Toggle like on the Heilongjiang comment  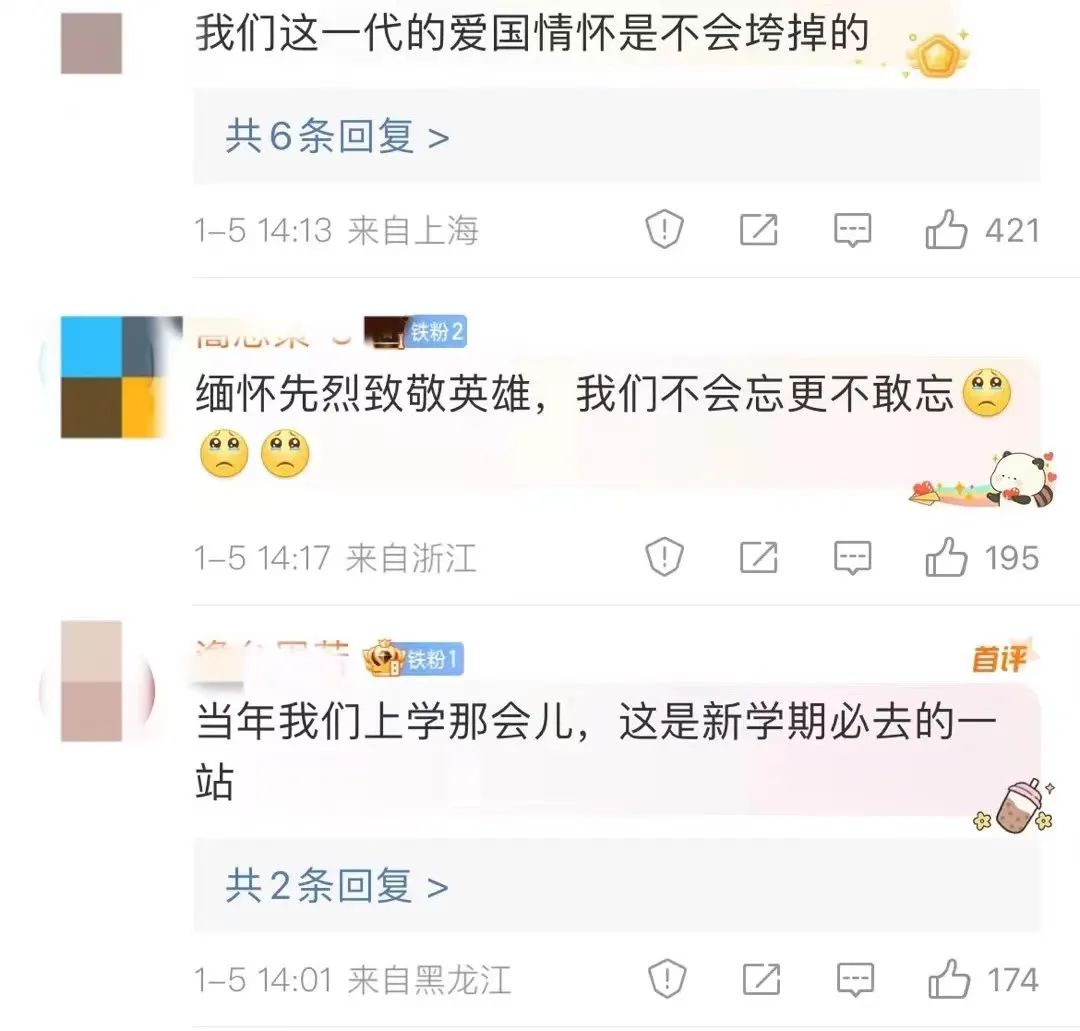pos(948,979)
